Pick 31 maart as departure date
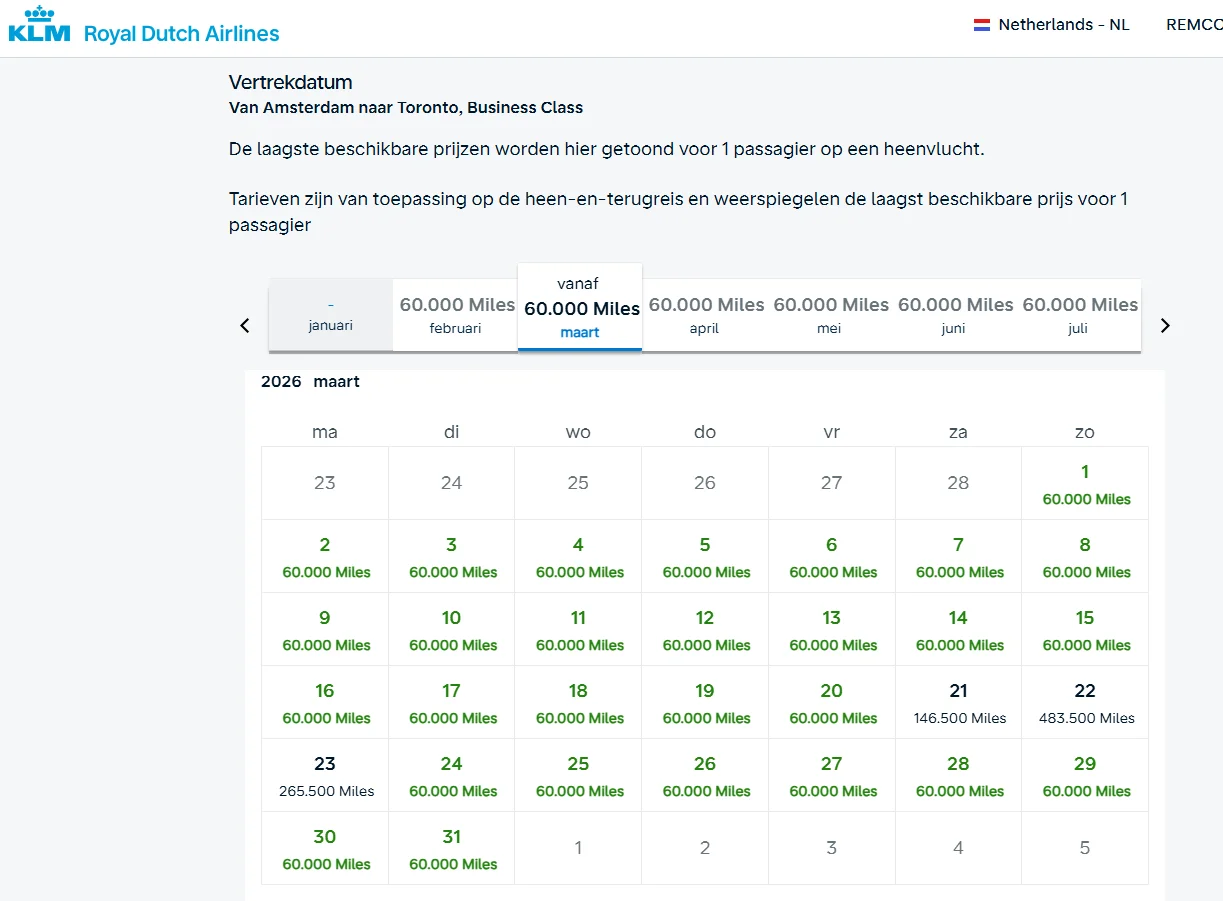 coord(451,848)
